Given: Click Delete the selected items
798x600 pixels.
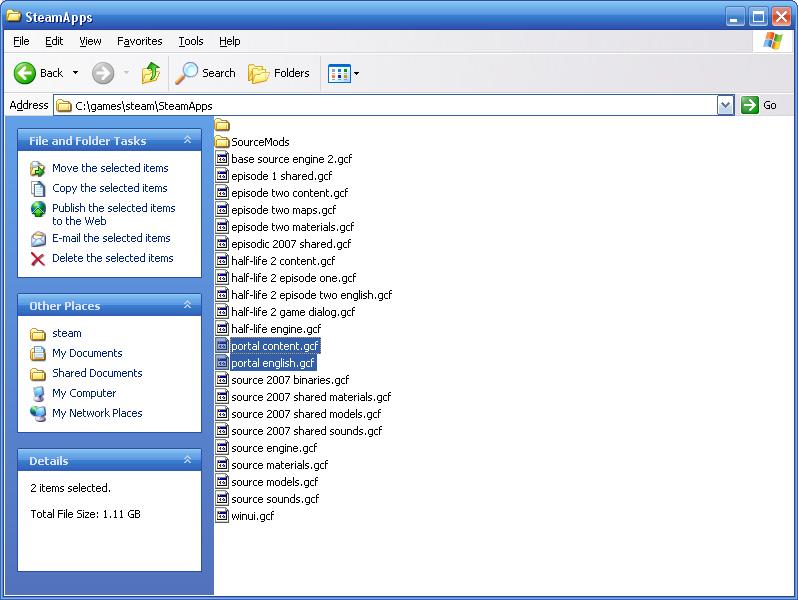Looking at the screenshot, I should pyautogui.click(x=112, y=258).
